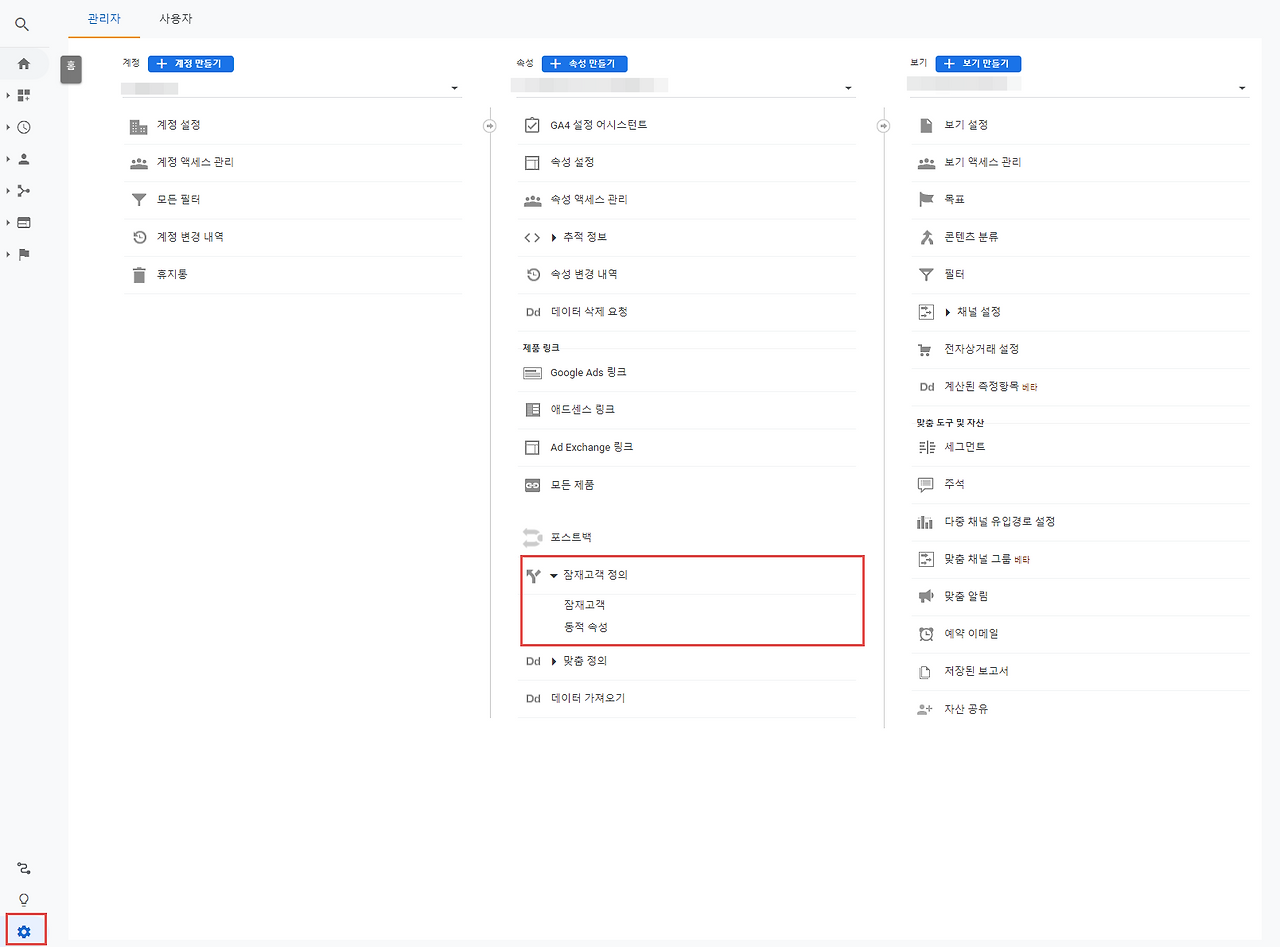
Task: Open the Home icon in left sidebar
Action: 24,64
